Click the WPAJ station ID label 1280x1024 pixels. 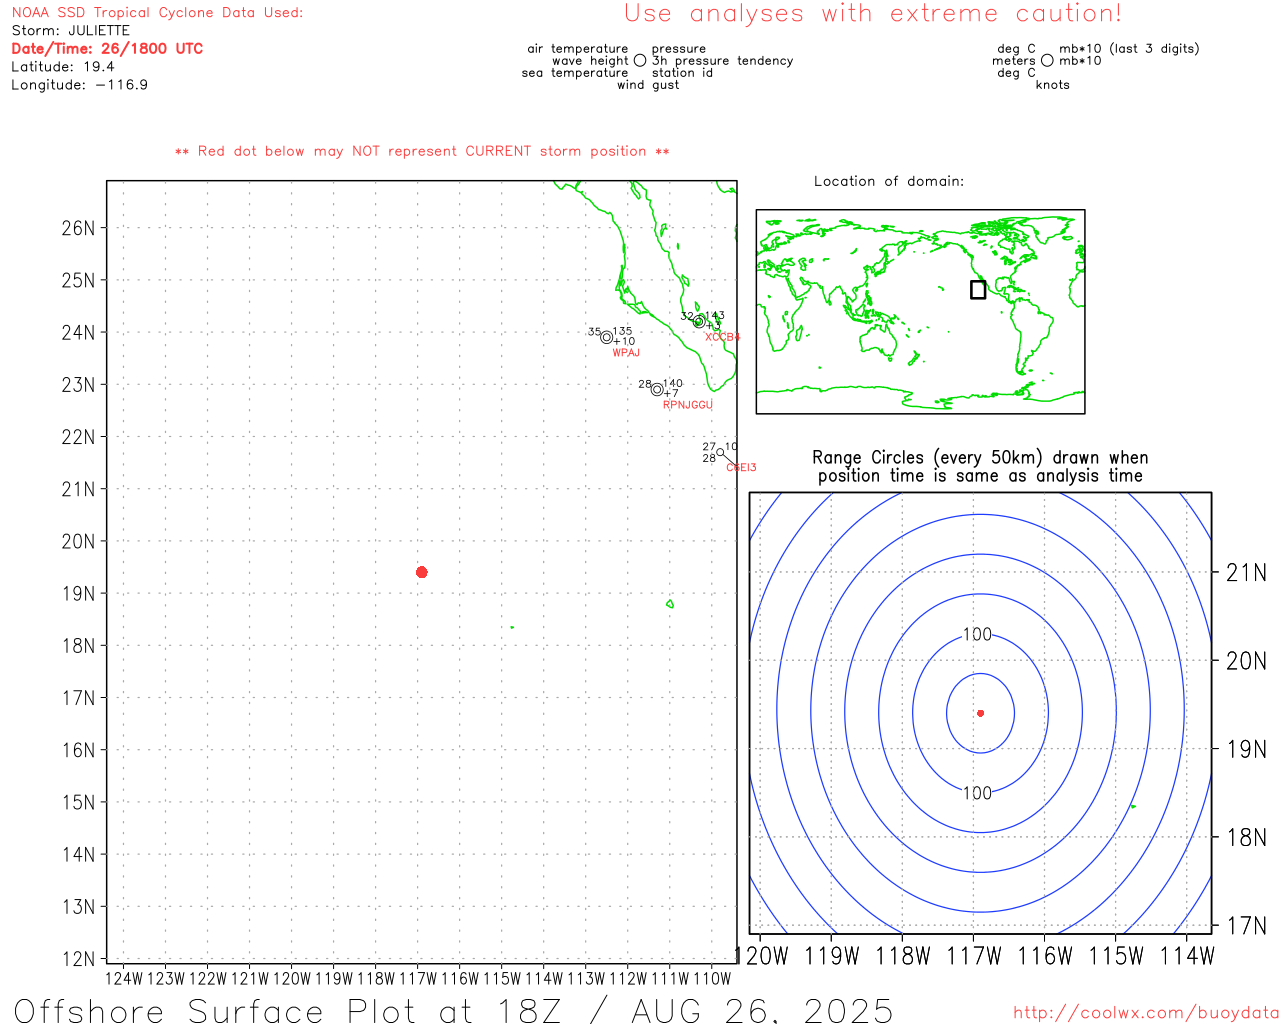tap(626, 353)
